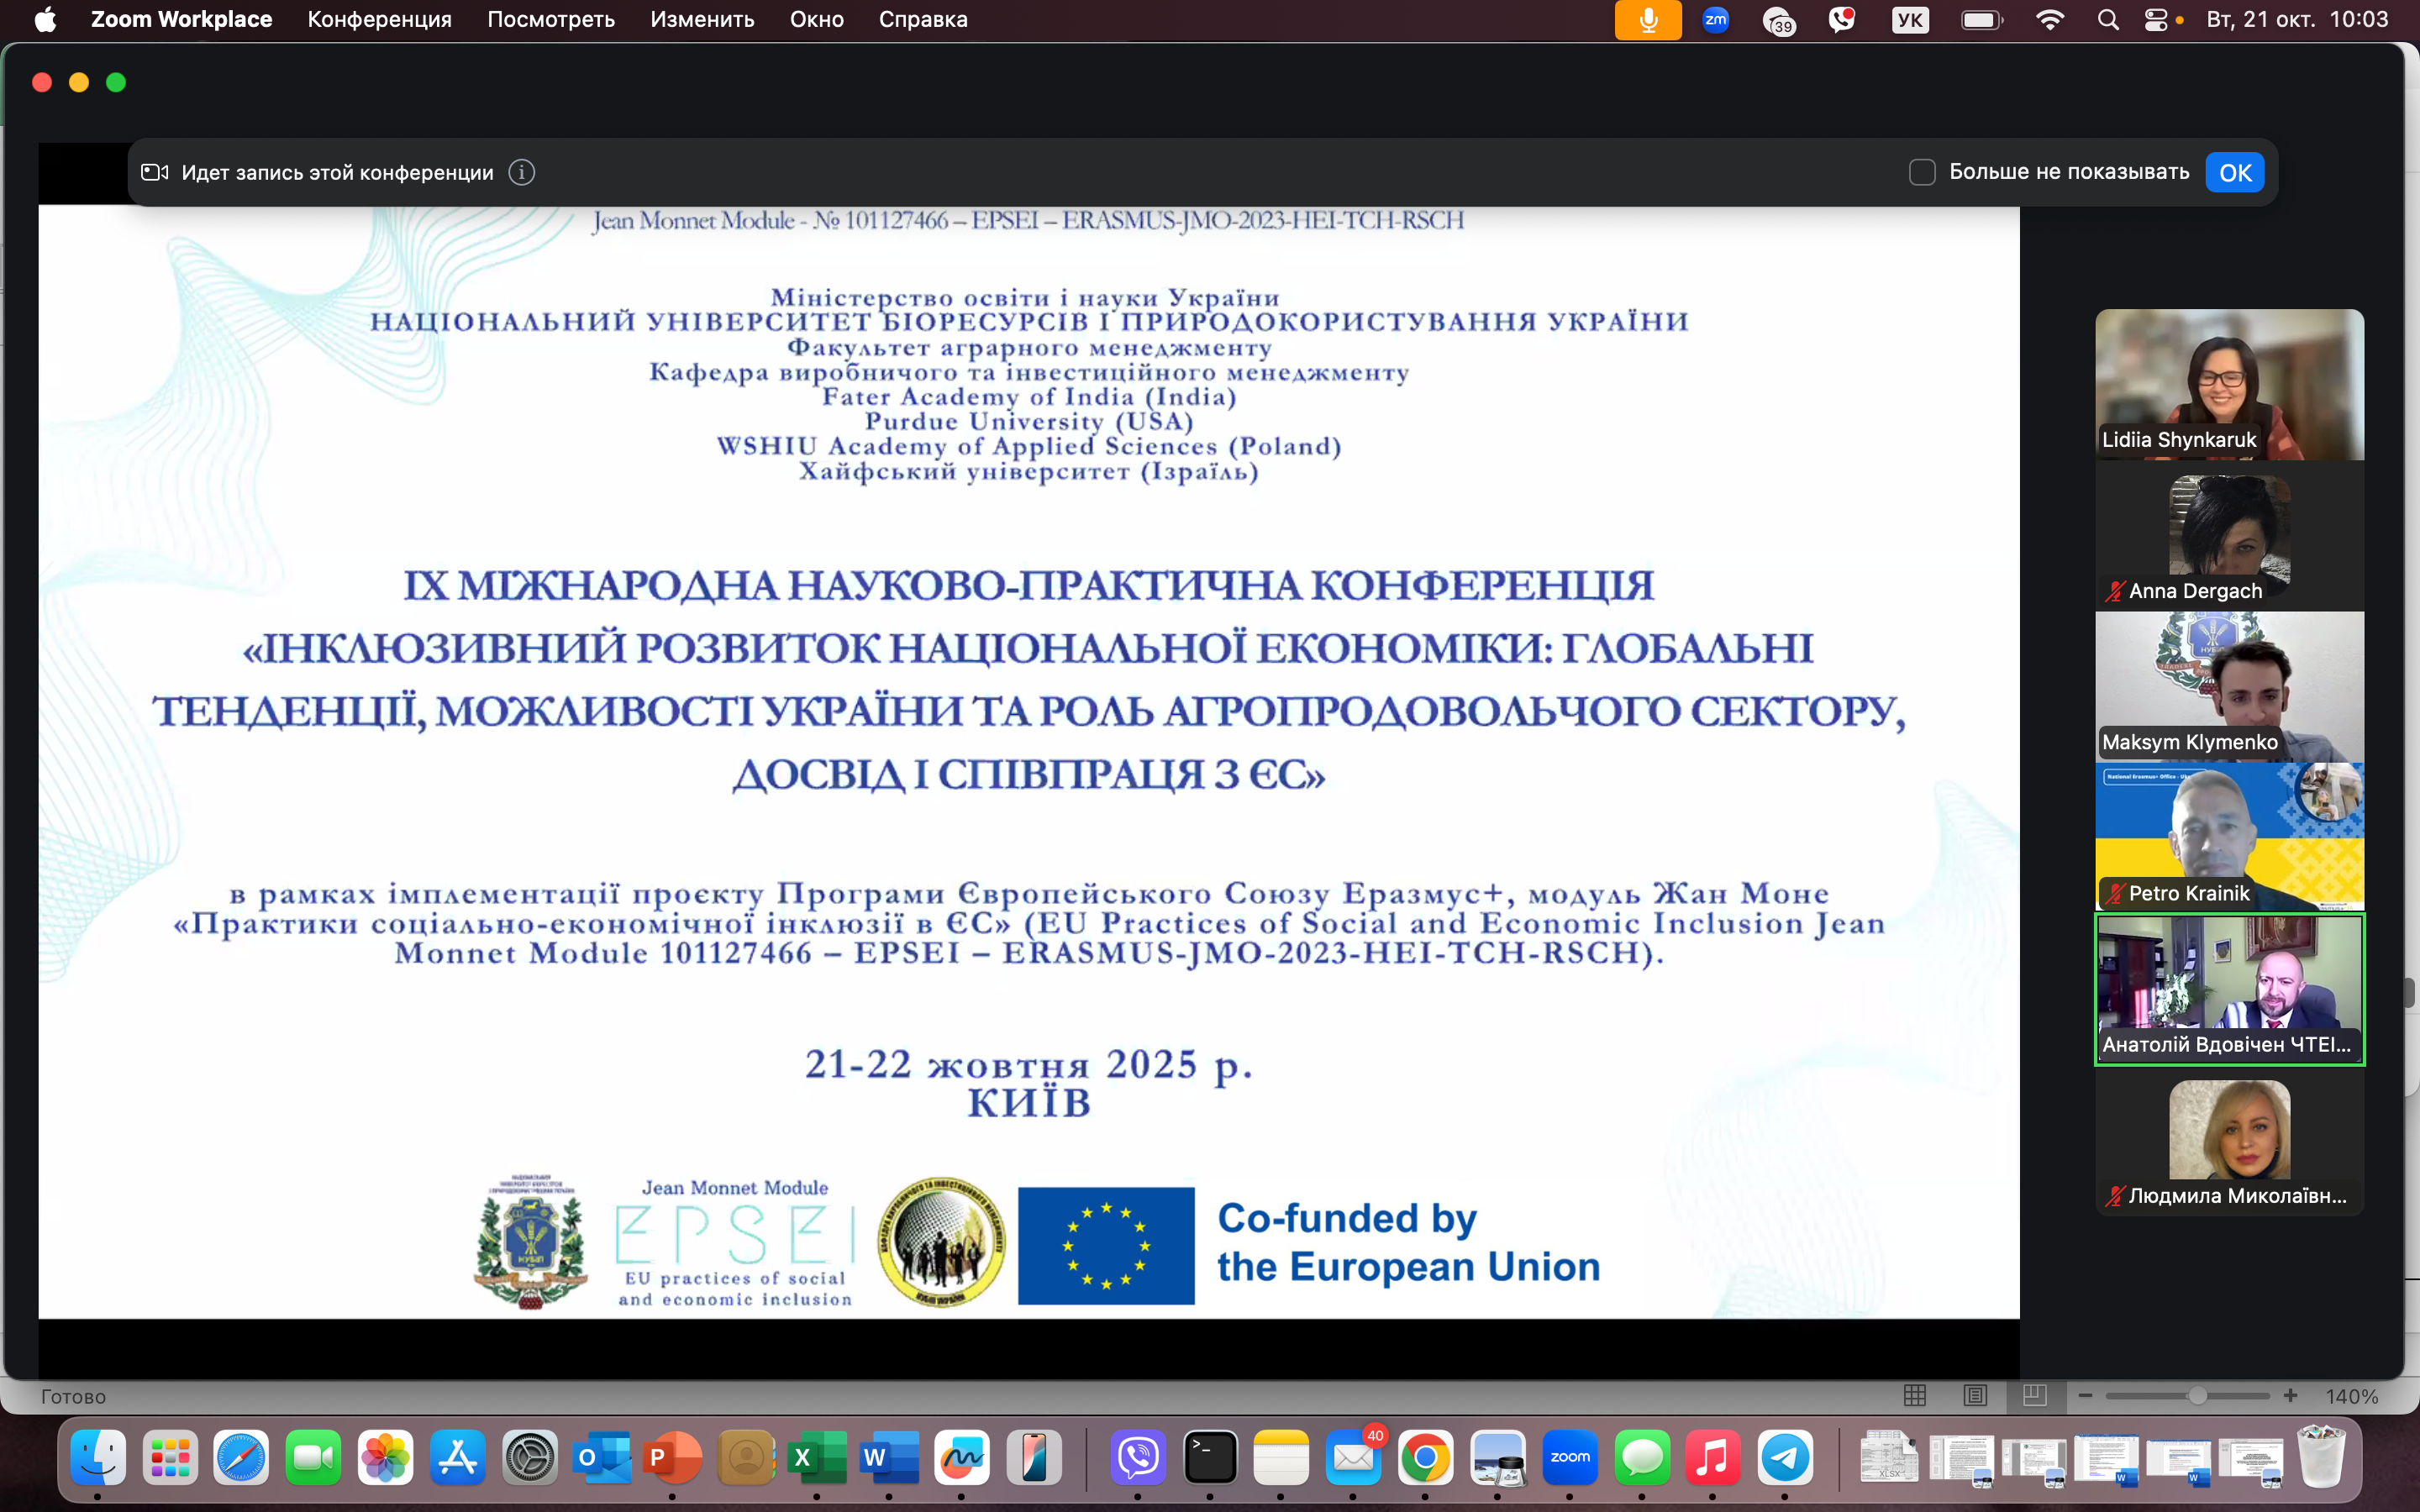Open Control Center in menu bar
This screenshot has height=1512, width=2420.
2156,20
